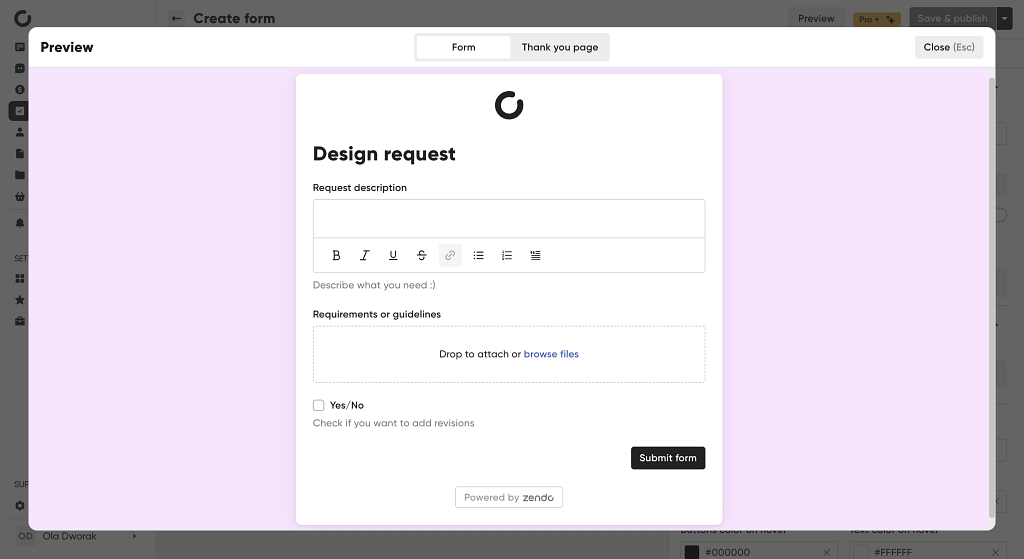The width and height of the screenshot is (1024, 559).
Task: Click into the Request description text area
Action: tap(509, 219)
